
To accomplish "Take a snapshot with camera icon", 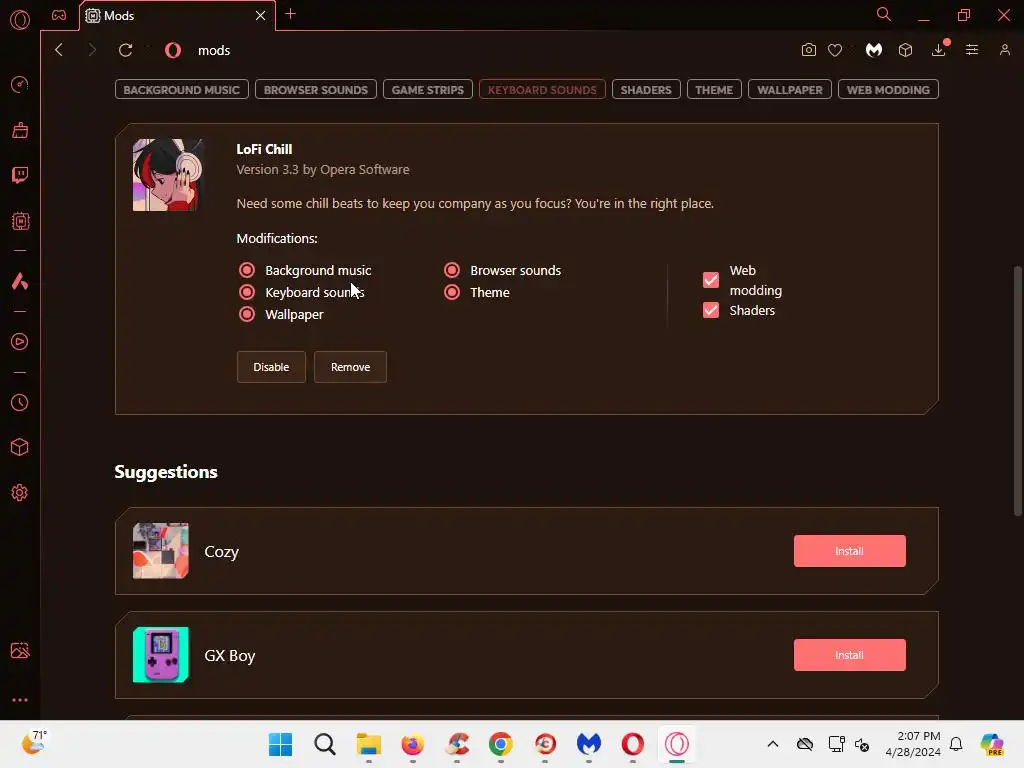I will (808, 50).
